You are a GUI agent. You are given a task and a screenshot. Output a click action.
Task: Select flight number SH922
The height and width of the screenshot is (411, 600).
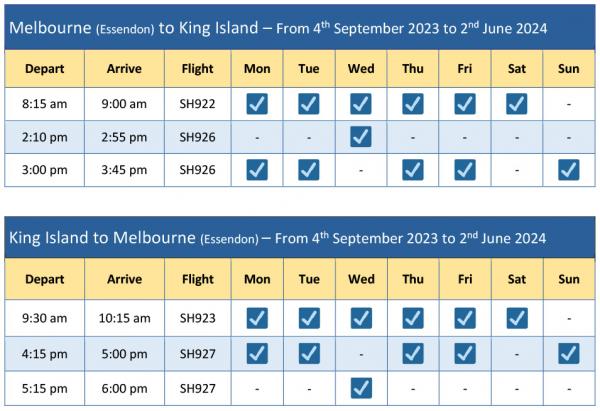(x=198, y=103)
